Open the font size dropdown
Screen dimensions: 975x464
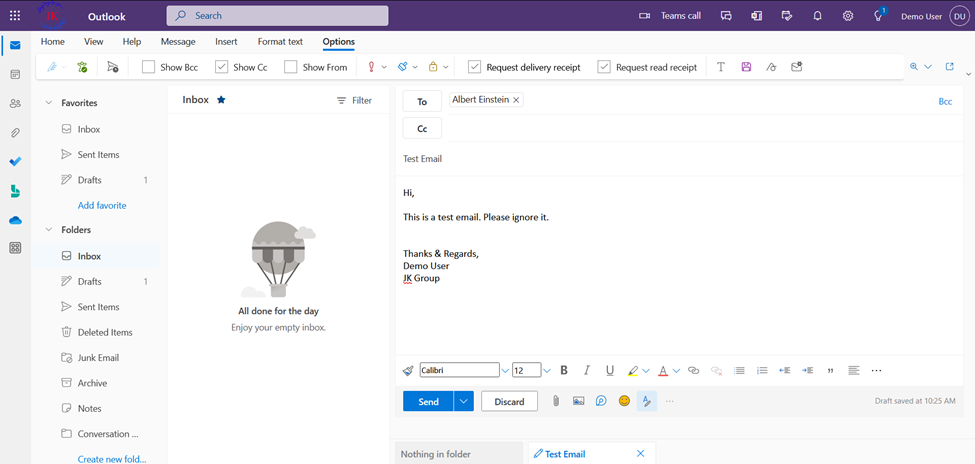click(547, 371)
